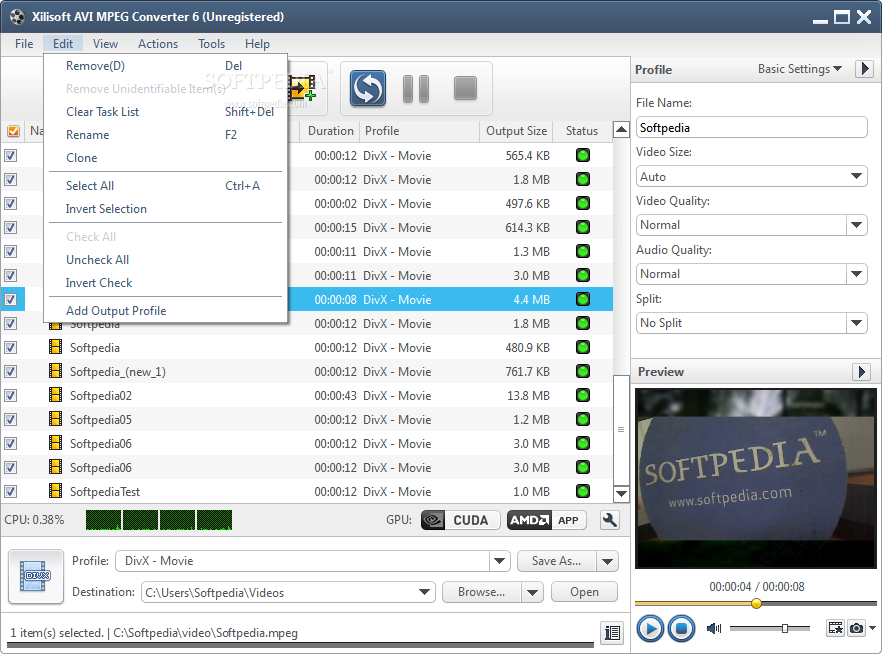This screenshot has width=882, height=654.
Task: Uncheck the checkbox of the highlighted 4.4 MB row
Action: 11,299
